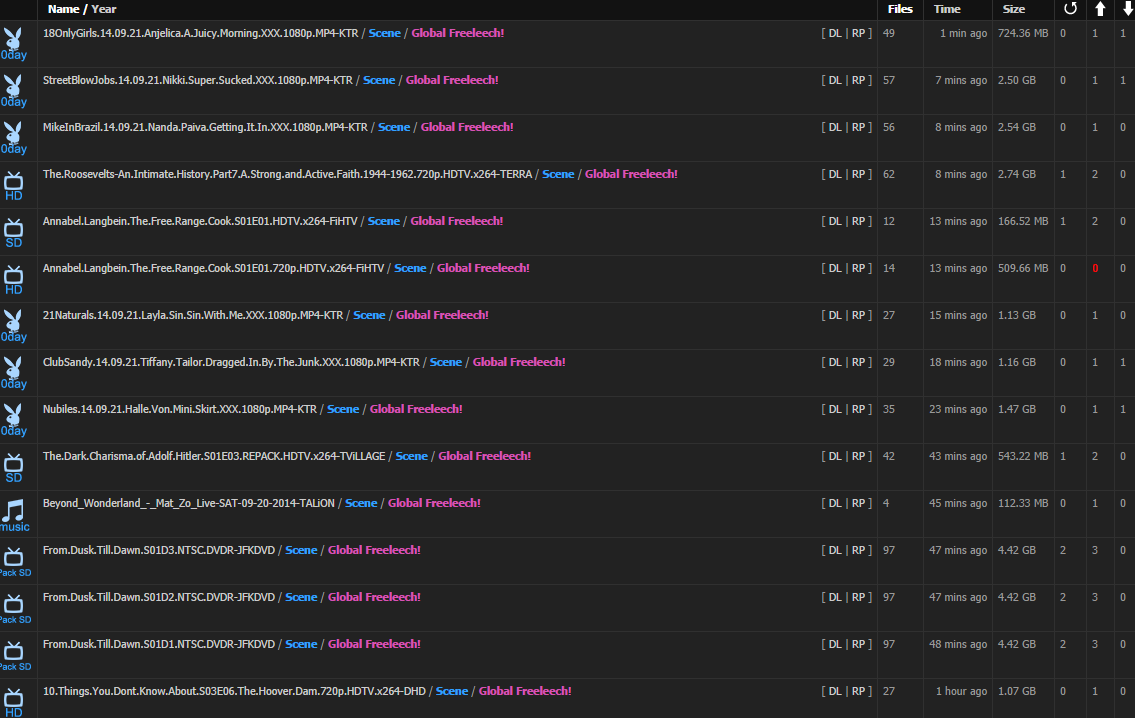Download The.Roosevelts torrent via DL link
This screenshot has width=1135, height=718.
pos(835,174)
